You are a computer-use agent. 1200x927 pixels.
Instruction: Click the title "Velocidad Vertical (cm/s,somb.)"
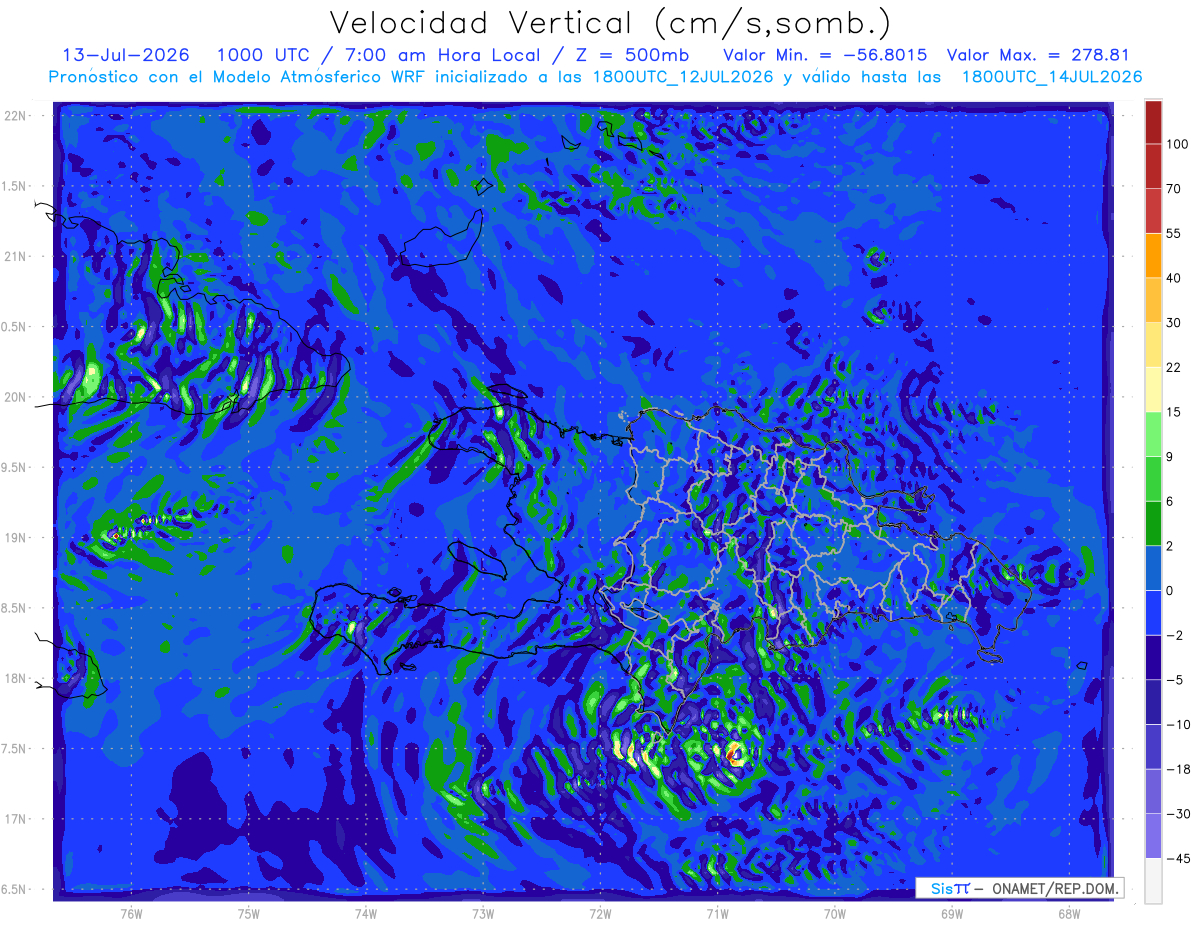(x=609, y=23)
